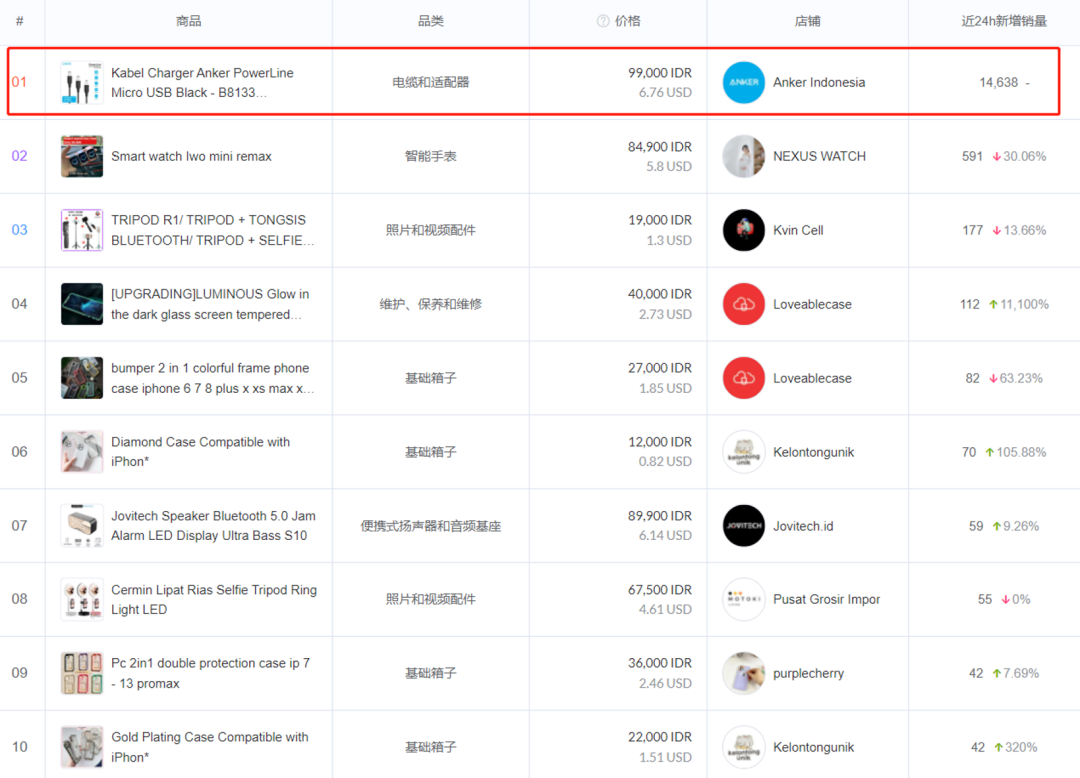Click 基础箱子 in the Diamond Case row
The image size is (1080, 778).
[430, 452]
